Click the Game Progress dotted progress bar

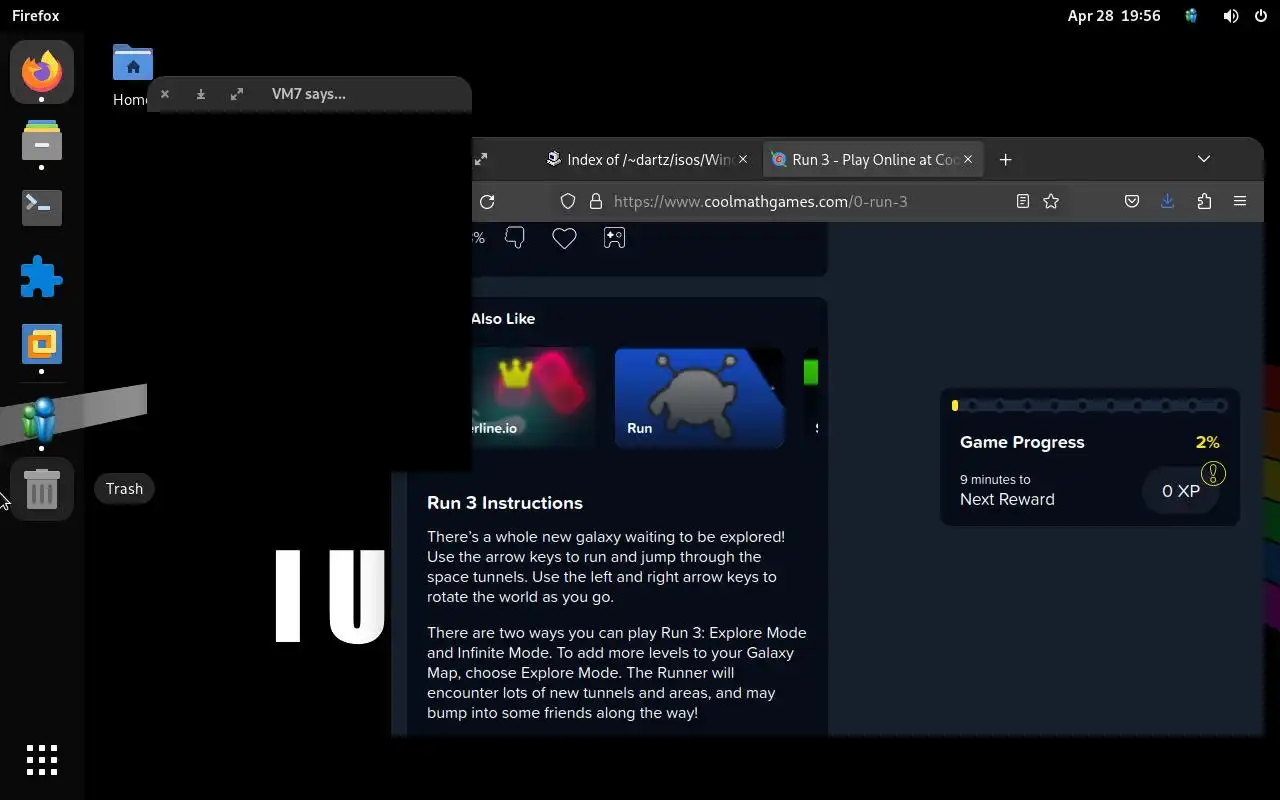click(1090, 406)
